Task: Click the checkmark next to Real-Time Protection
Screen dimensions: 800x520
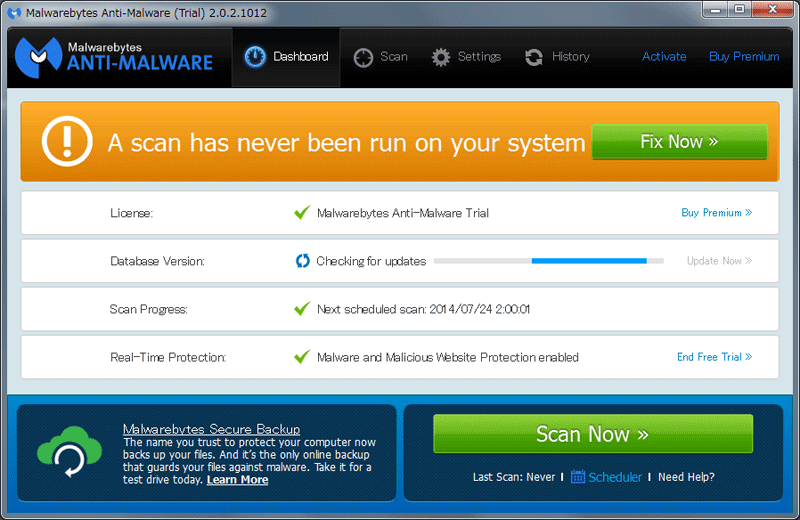Action: (x=302, y=356)
